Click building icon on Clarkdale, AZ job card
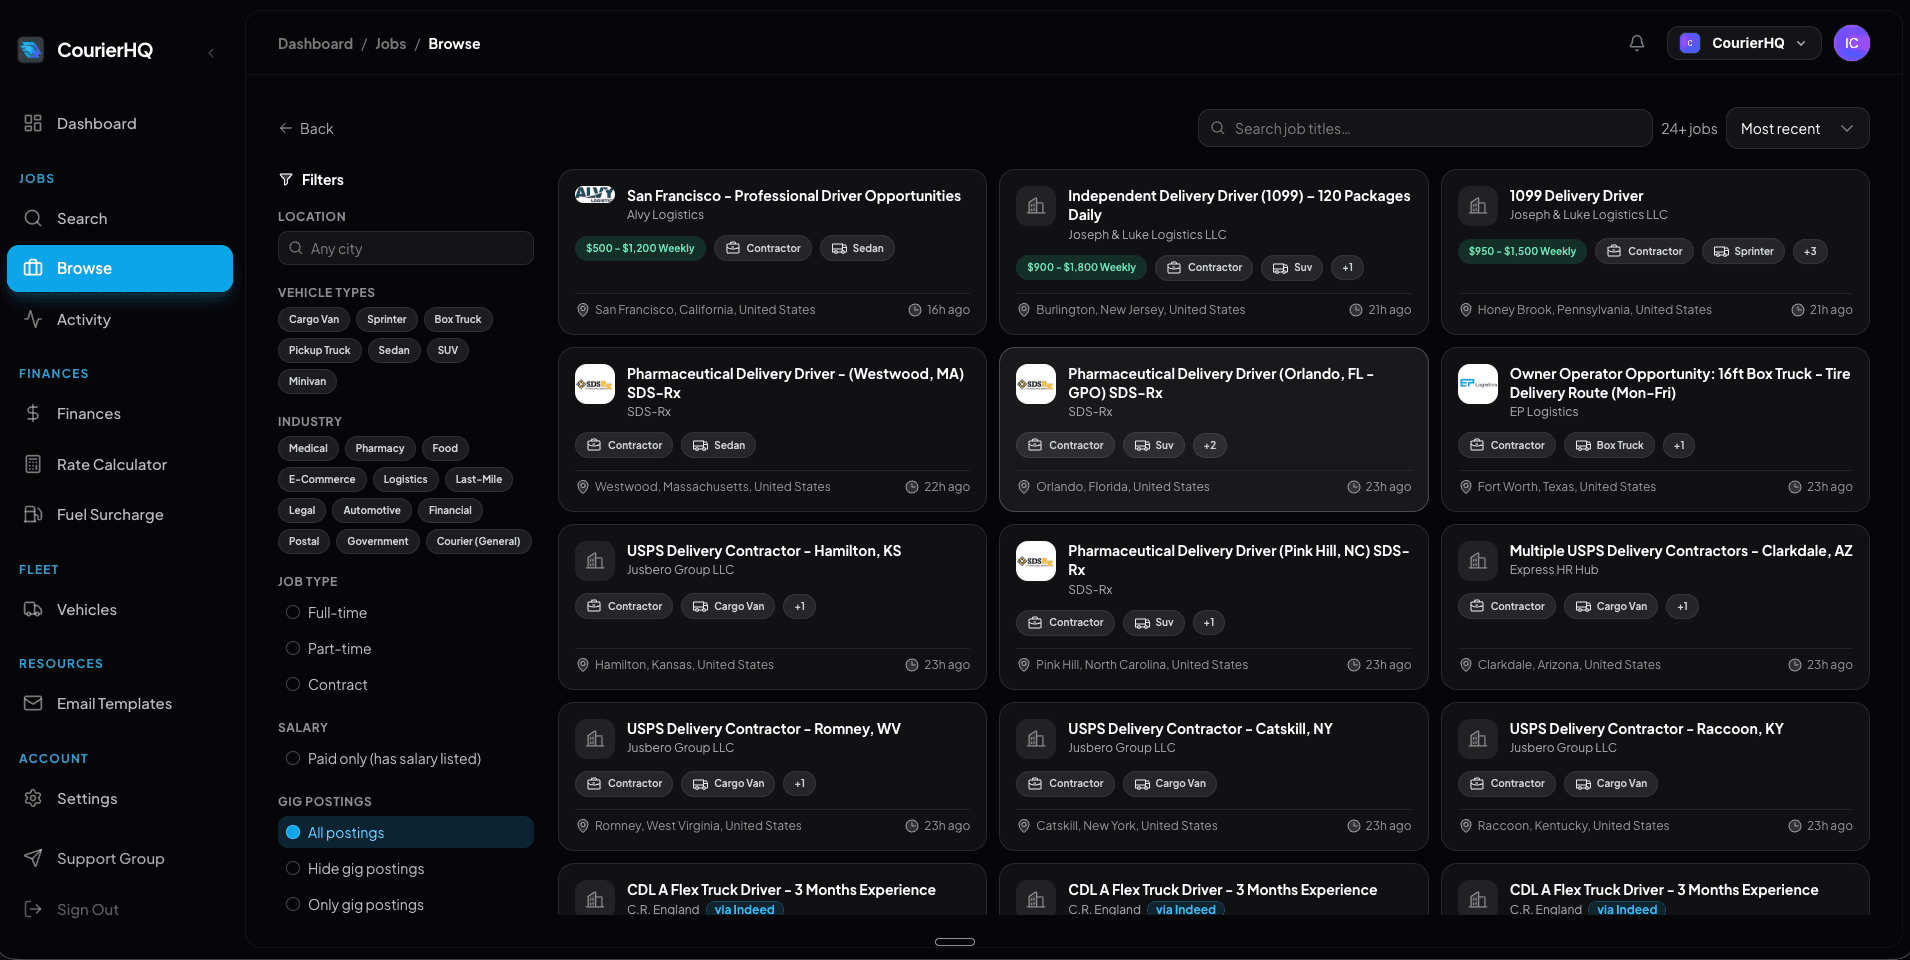This screenshot has height=960, width=1910. (1478, 561)
